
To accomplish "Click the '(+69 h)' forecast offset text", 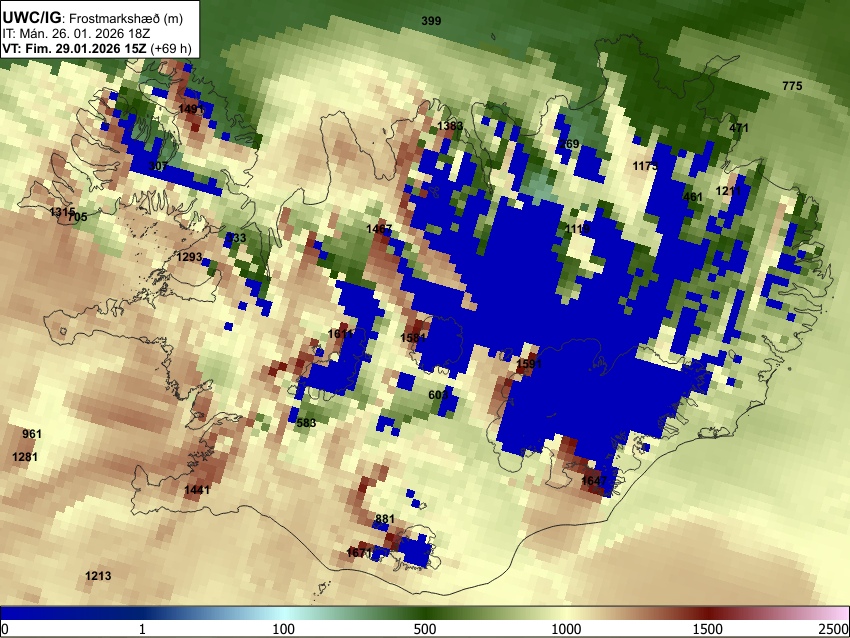I will tap(170, 48).
